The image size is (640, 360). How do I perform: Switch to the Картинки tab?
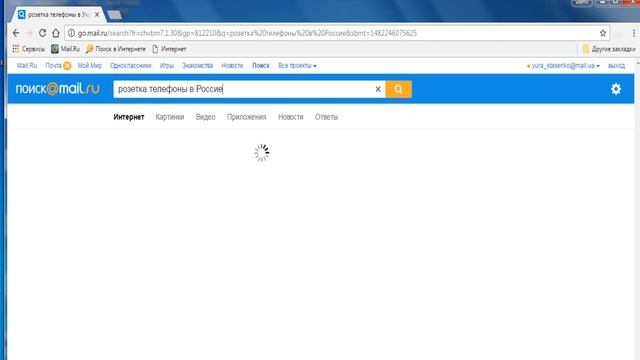point(170,117)
